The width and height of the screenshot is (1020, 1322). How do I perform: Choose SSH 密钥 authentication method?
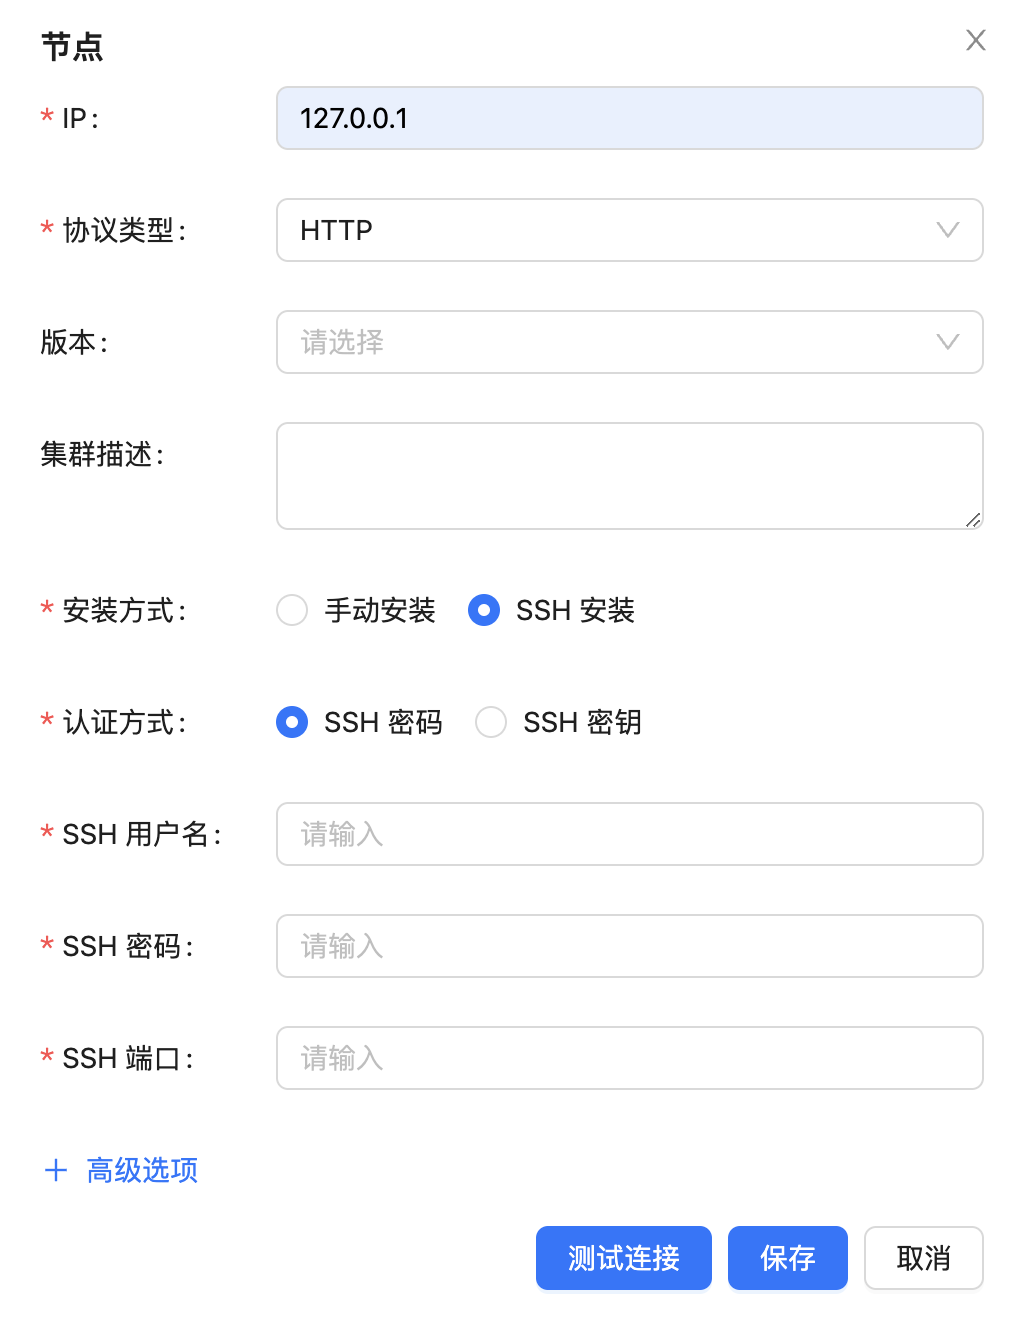(x=491, y=722)
